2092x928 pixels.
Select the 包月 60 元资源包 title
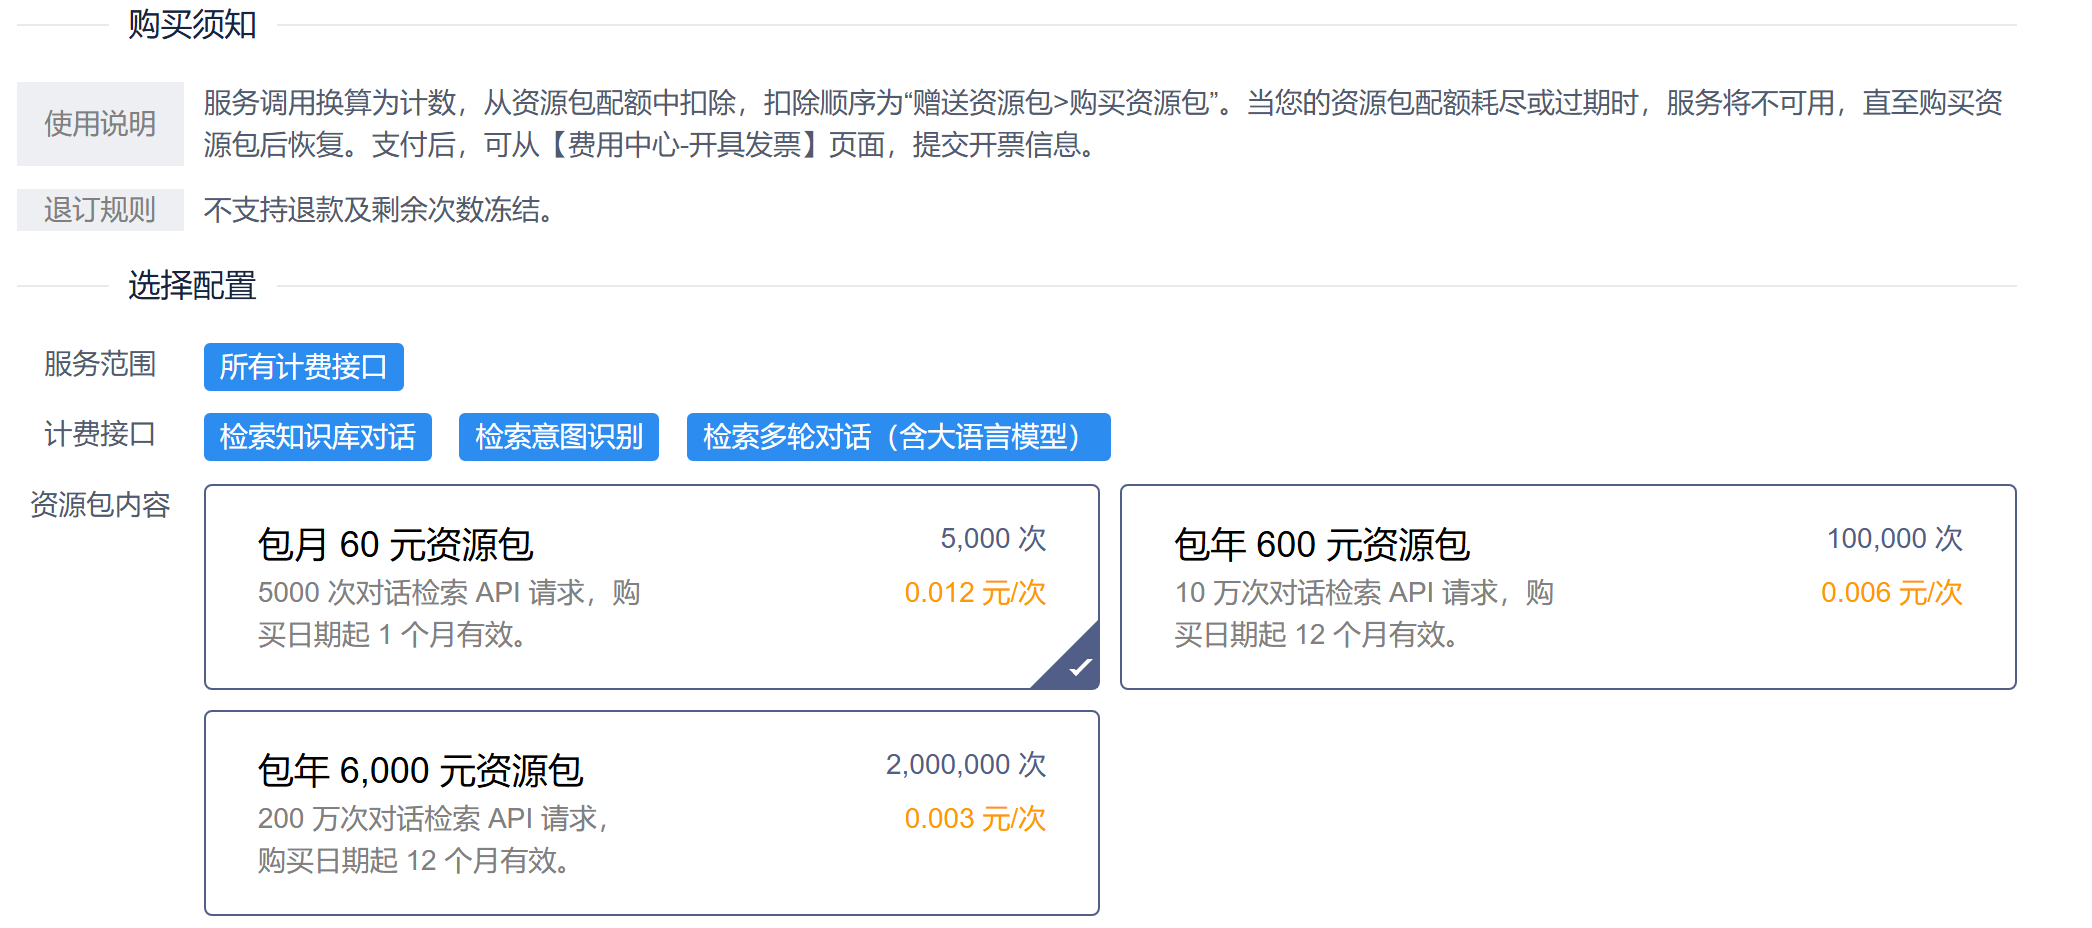[x=395, y=545]
